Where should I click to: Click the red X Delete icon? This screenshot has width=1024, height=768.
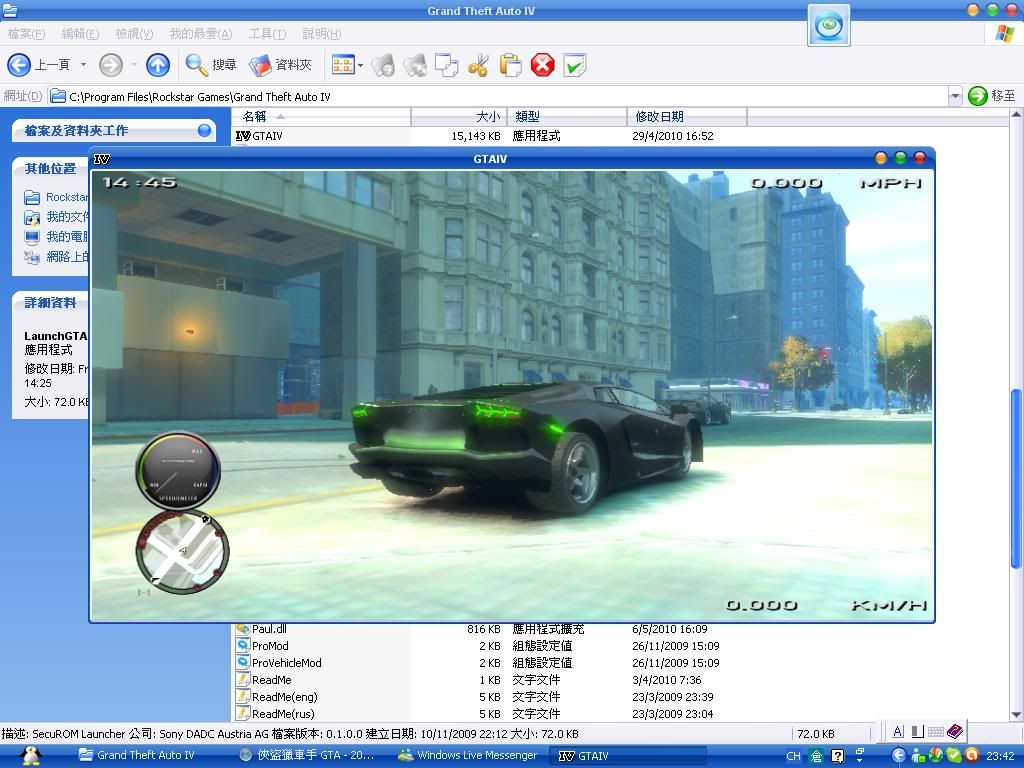[x=542, y=66]
